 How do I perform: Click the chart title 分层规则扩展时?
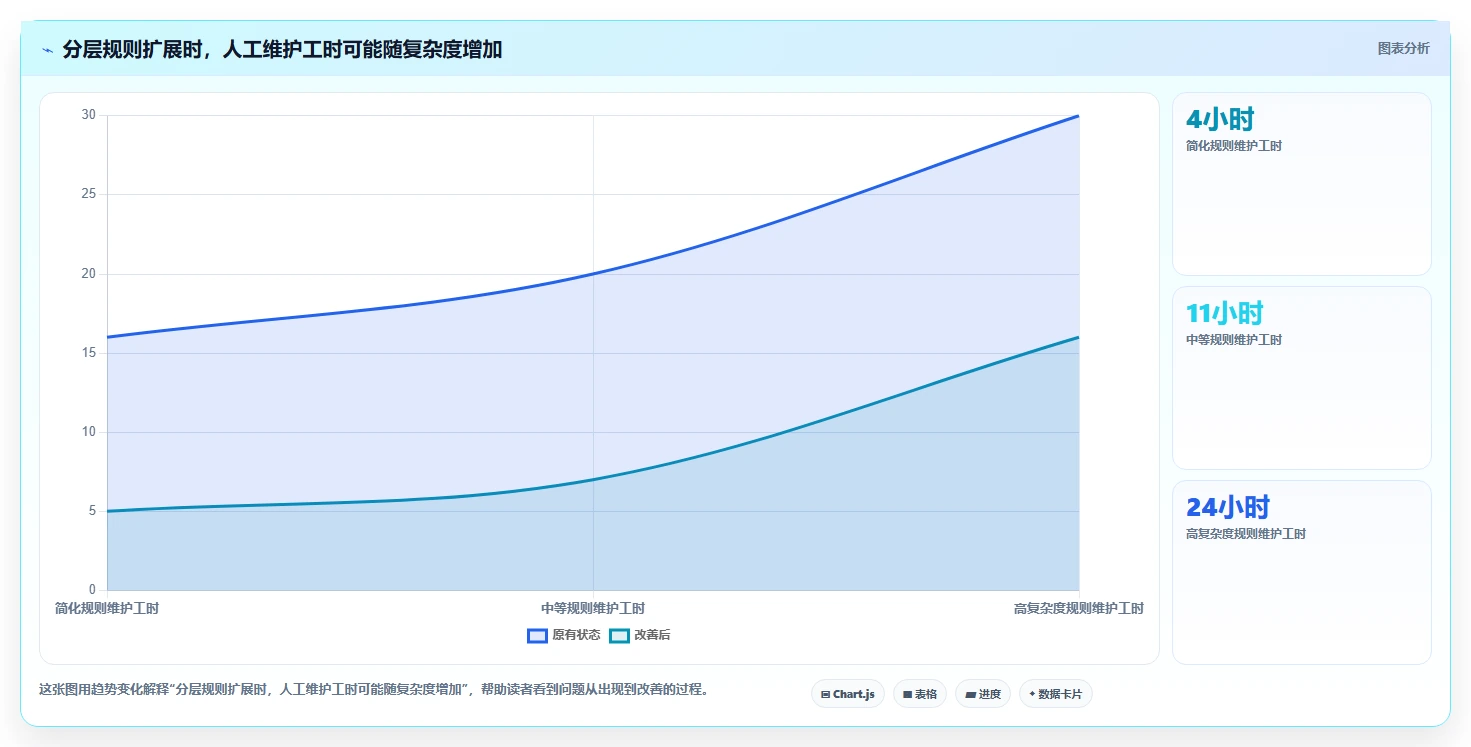(282, 50)
